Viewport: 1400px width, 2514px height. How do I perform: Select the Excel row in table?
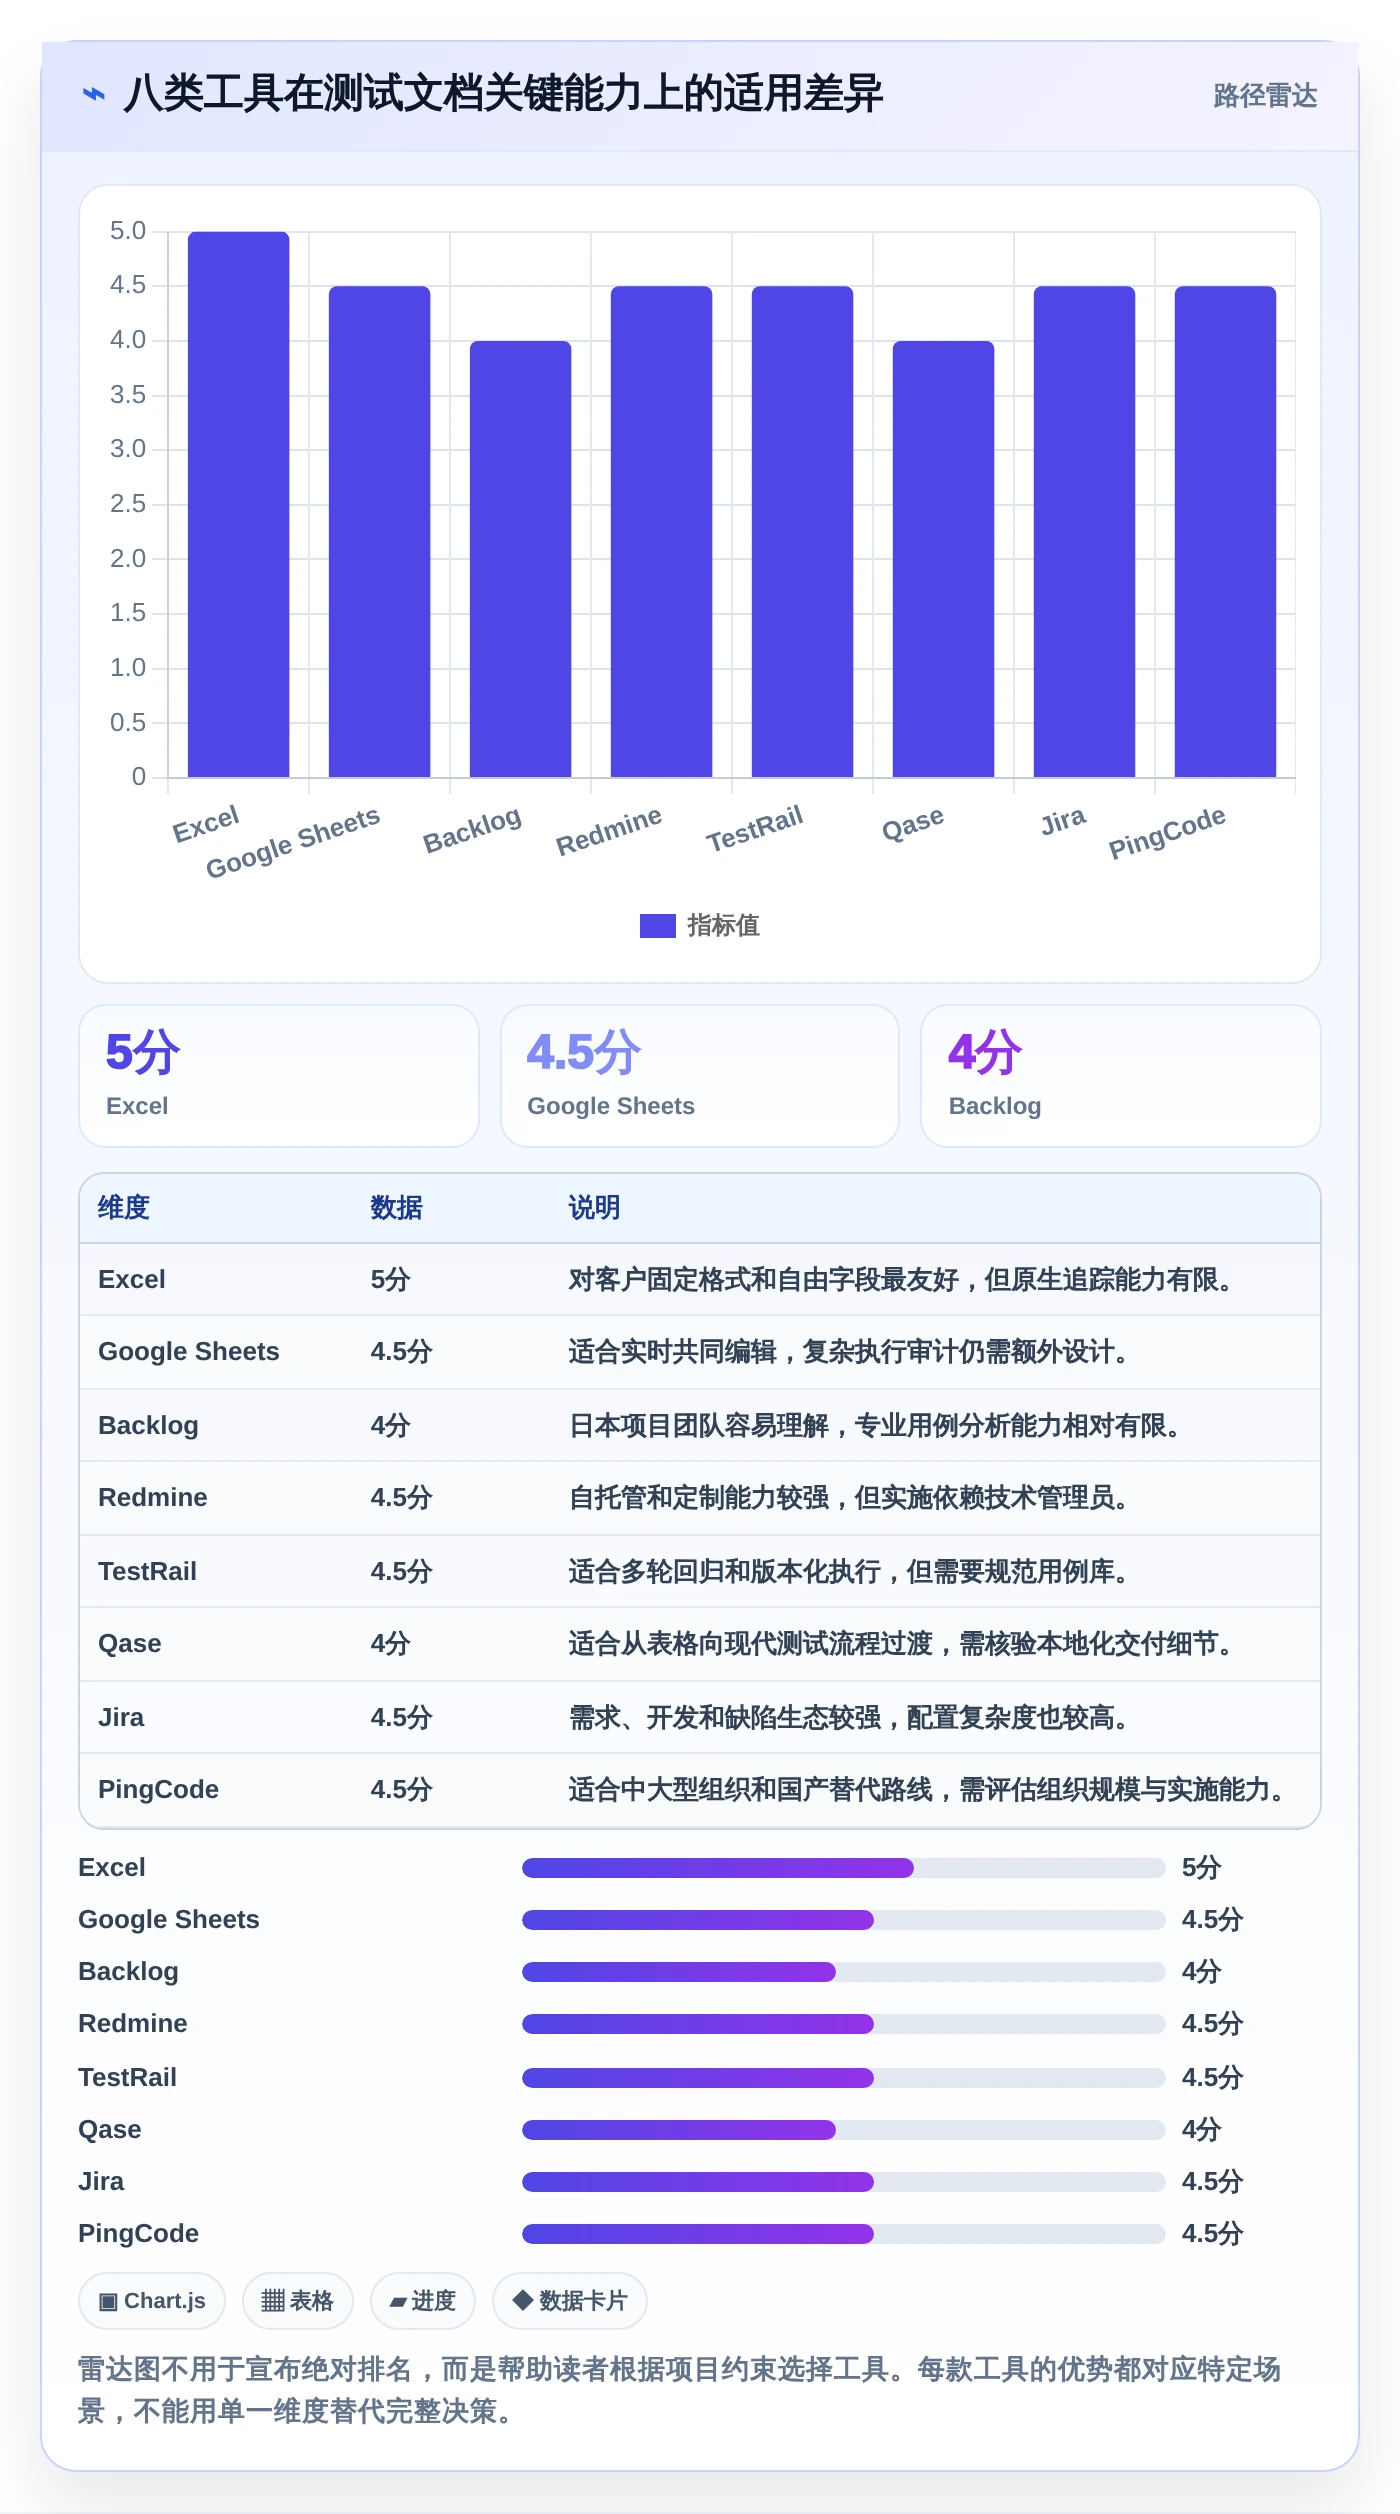(x=700, y=1280)
